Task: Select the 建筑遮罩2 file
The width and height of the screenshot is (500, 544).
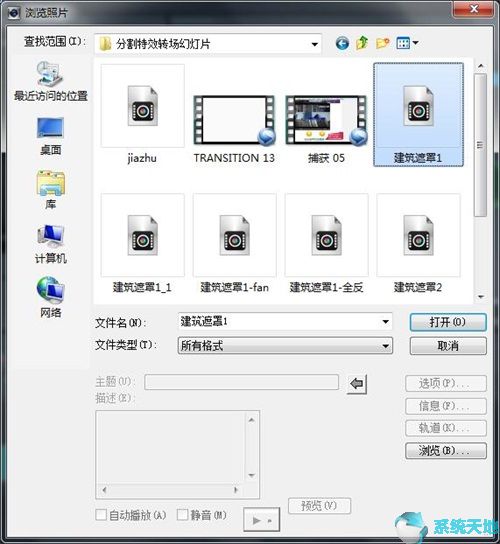Action: 418,244
